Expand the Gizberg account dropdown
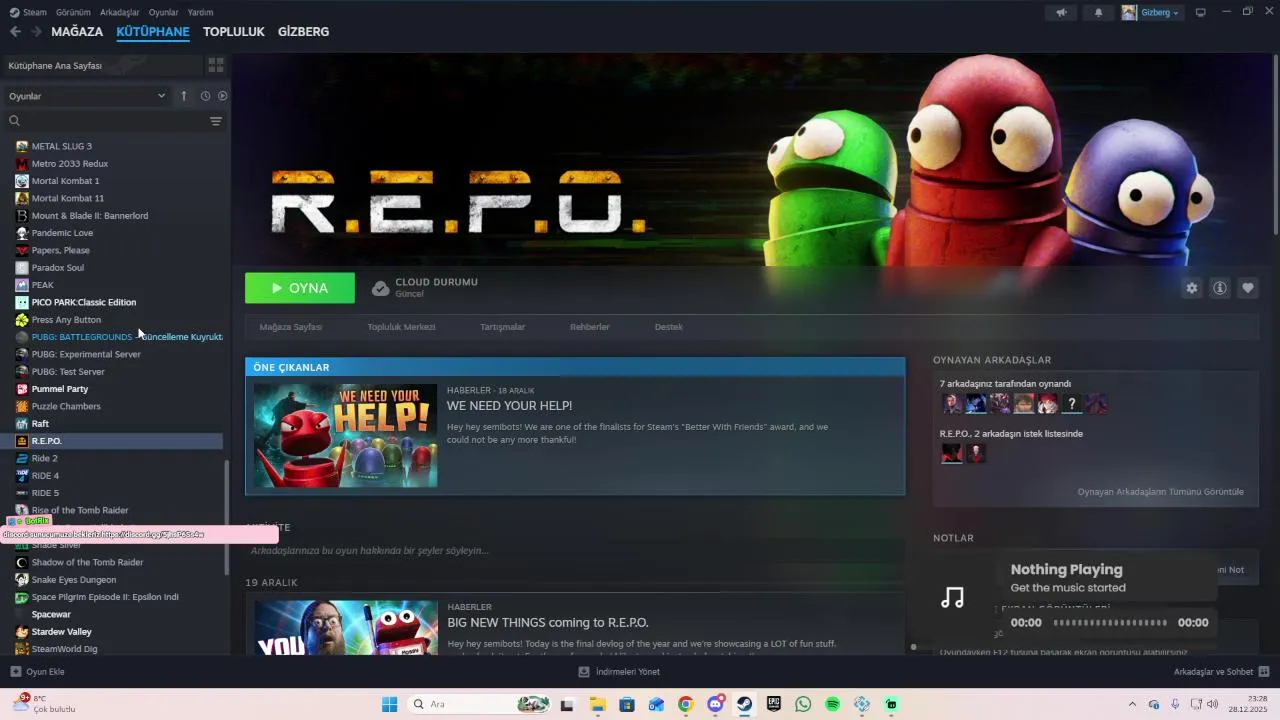The image size is (1280, 720). point(1151,13)
